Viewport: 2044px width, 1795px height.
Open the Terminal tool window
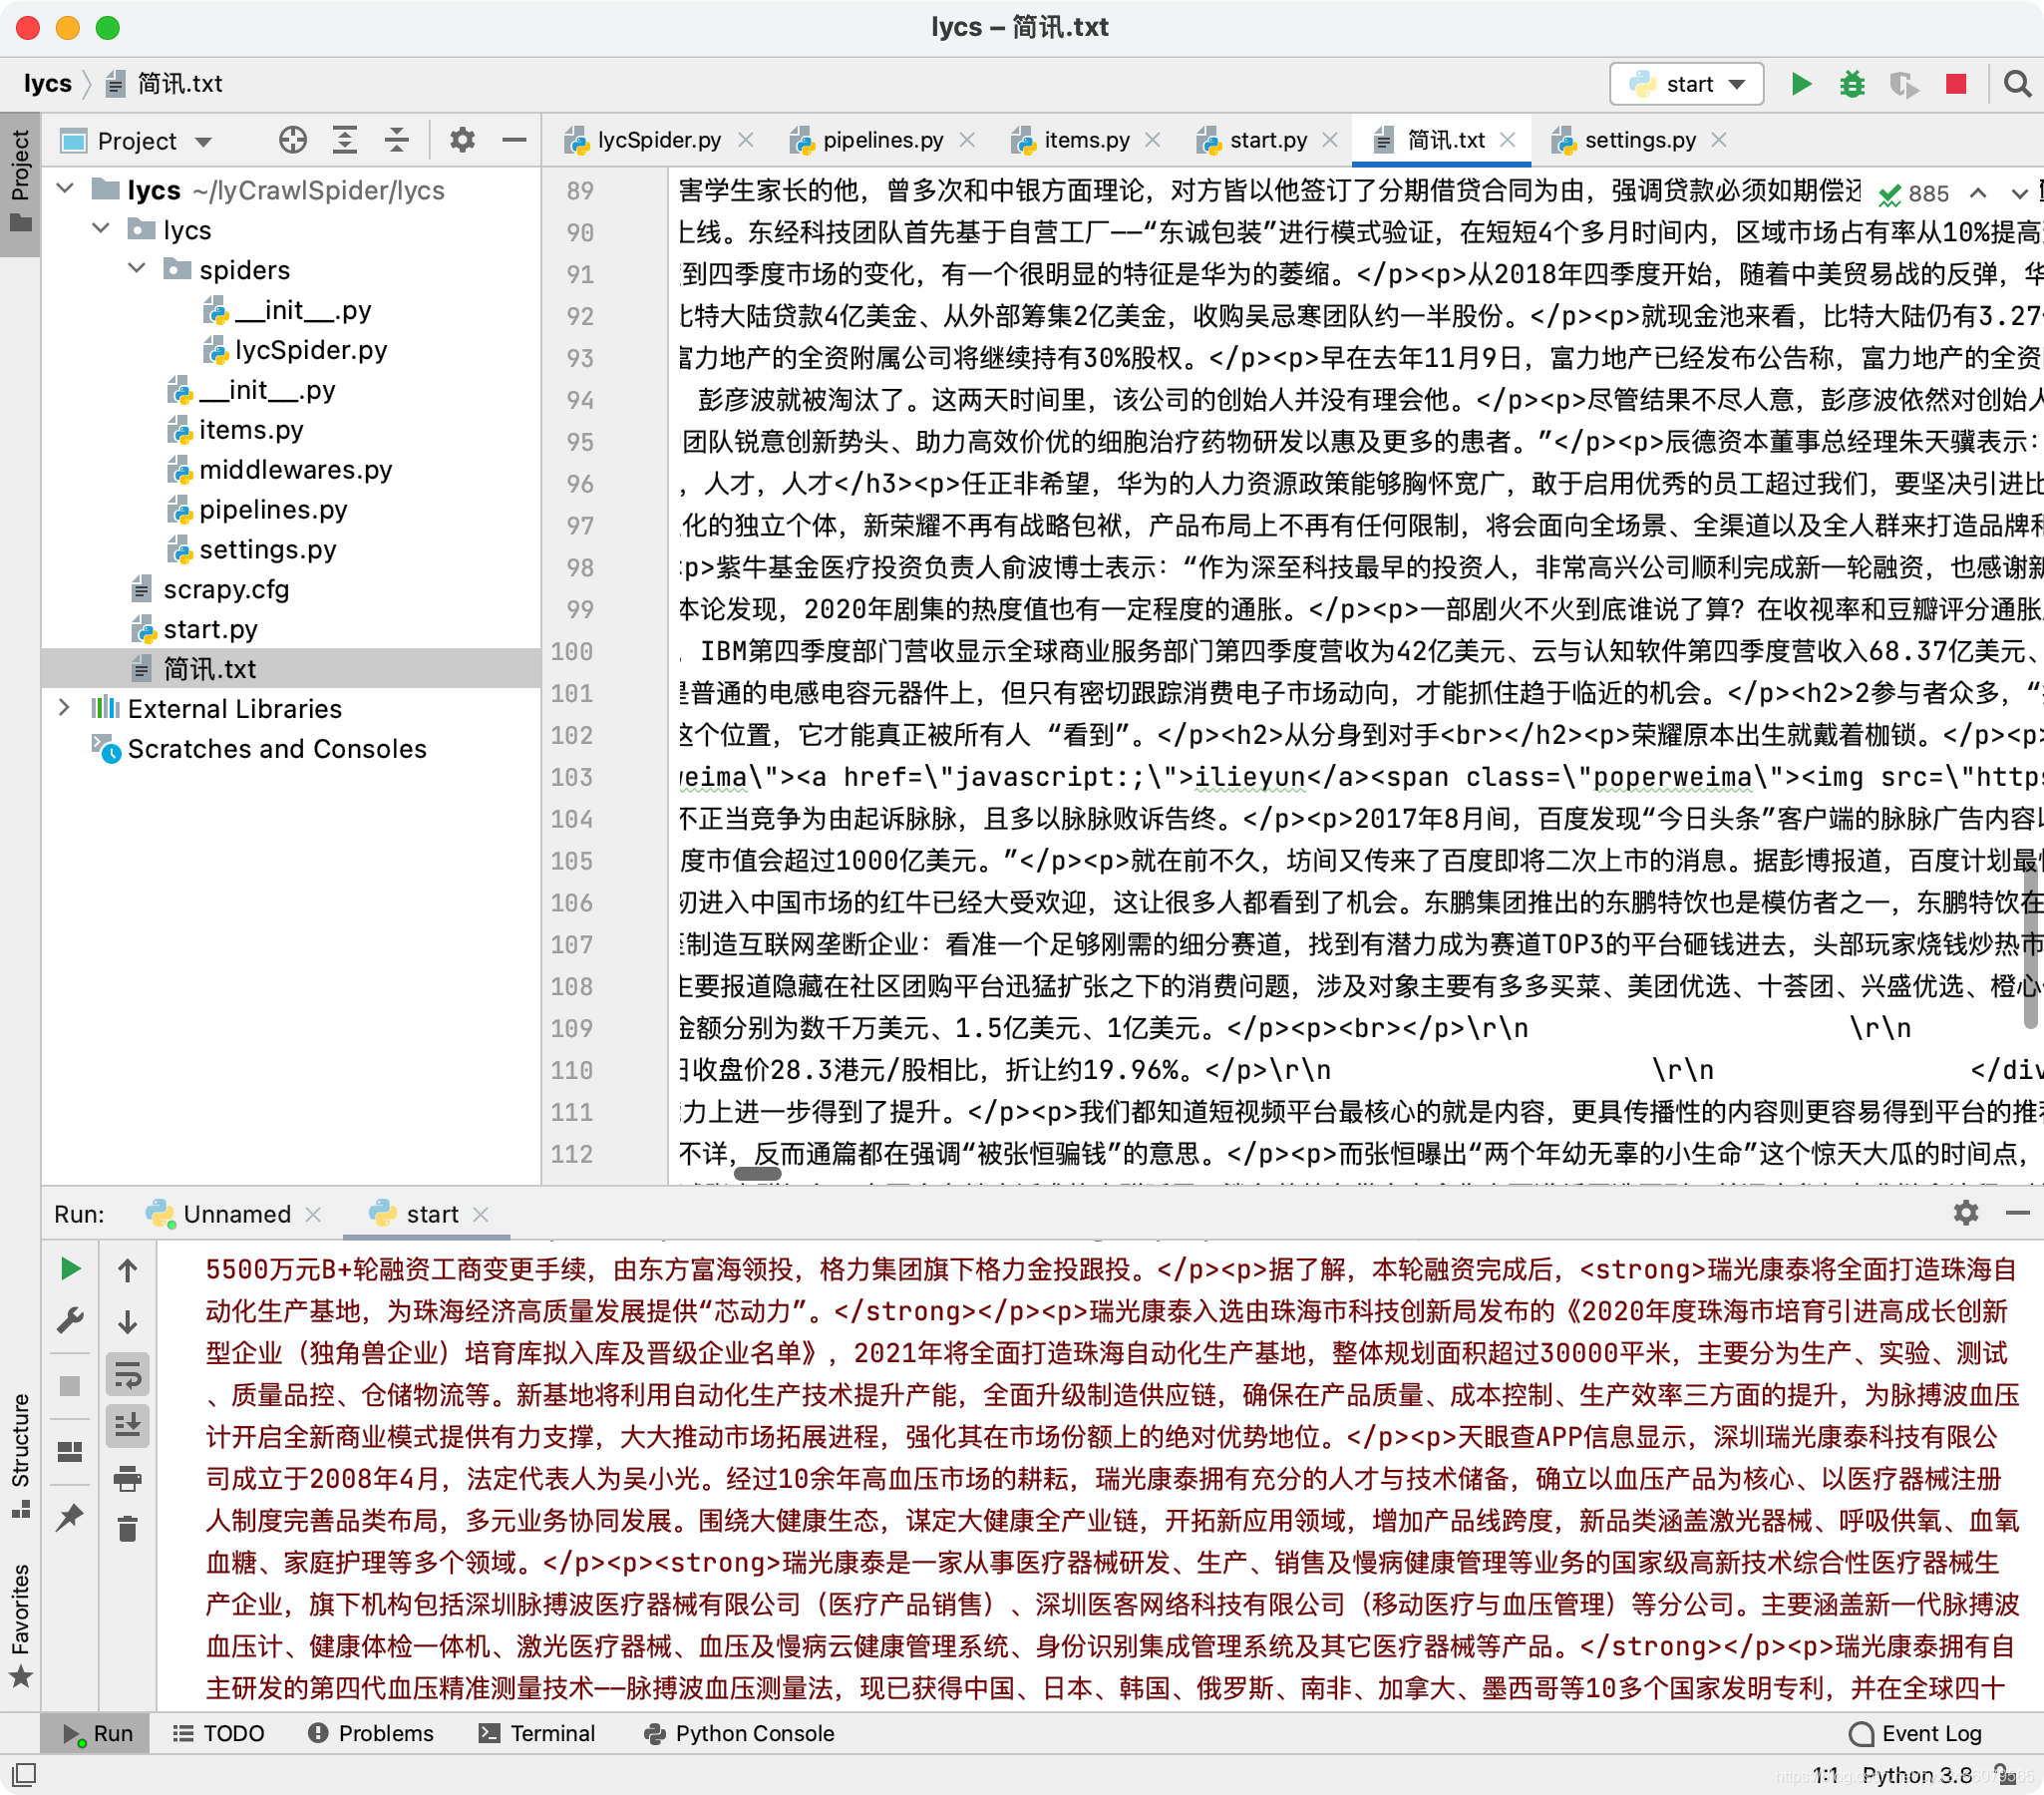(536, 1733)
